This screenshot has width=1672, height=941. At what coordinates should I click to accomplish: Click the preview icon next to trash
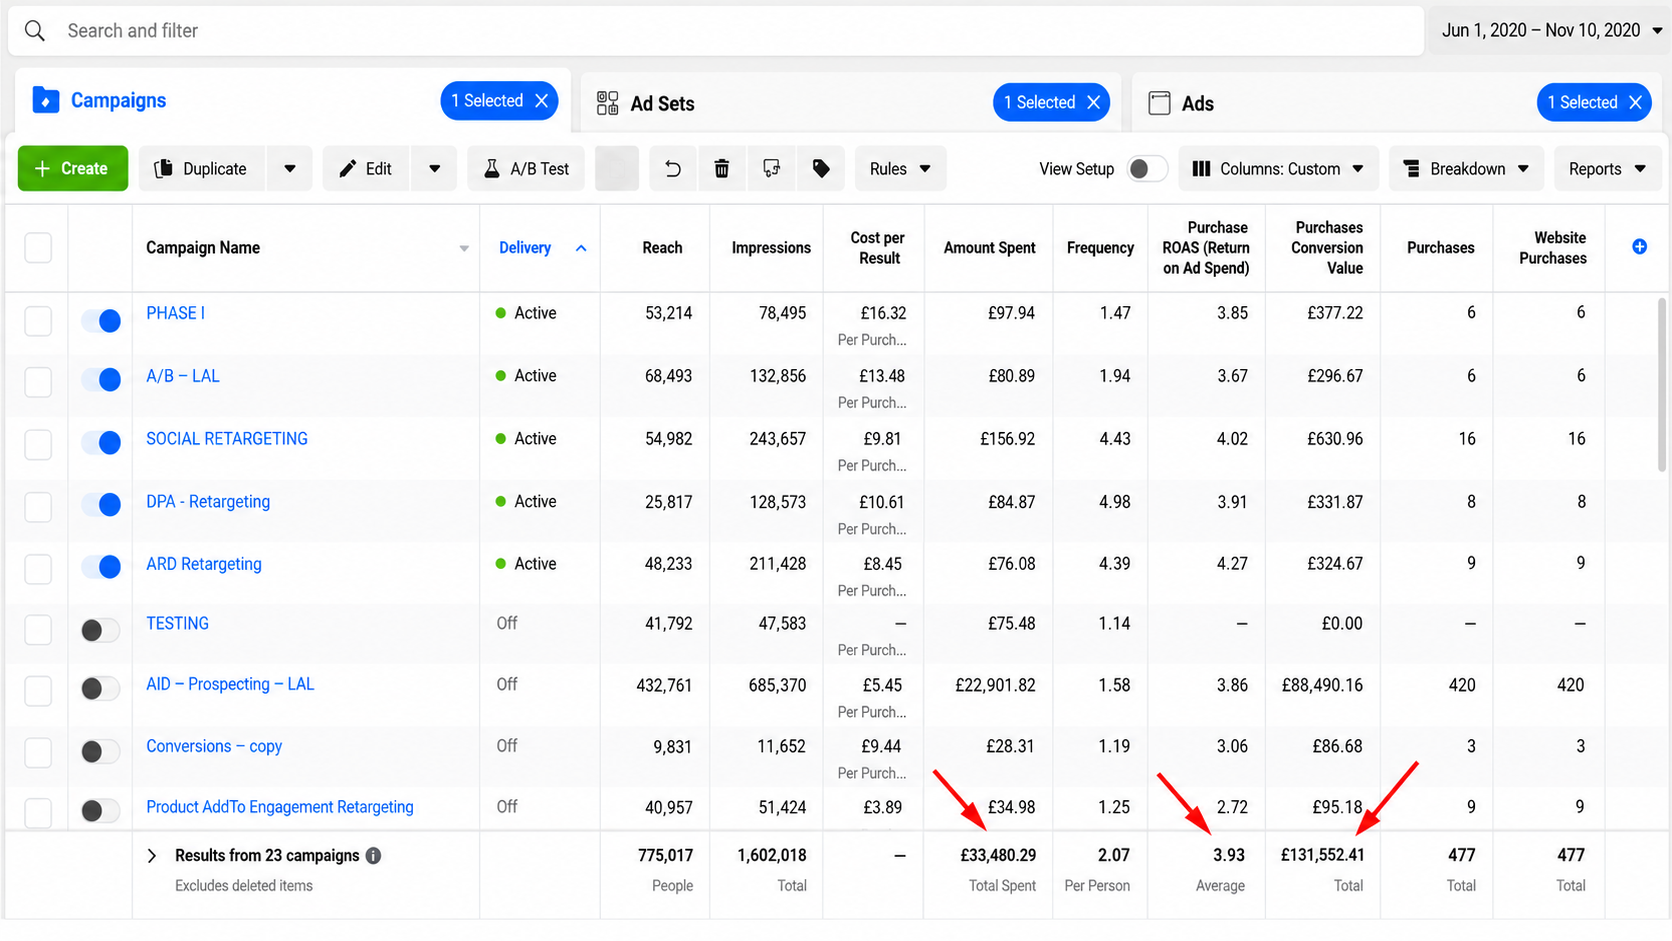click(x=771, y=169)
